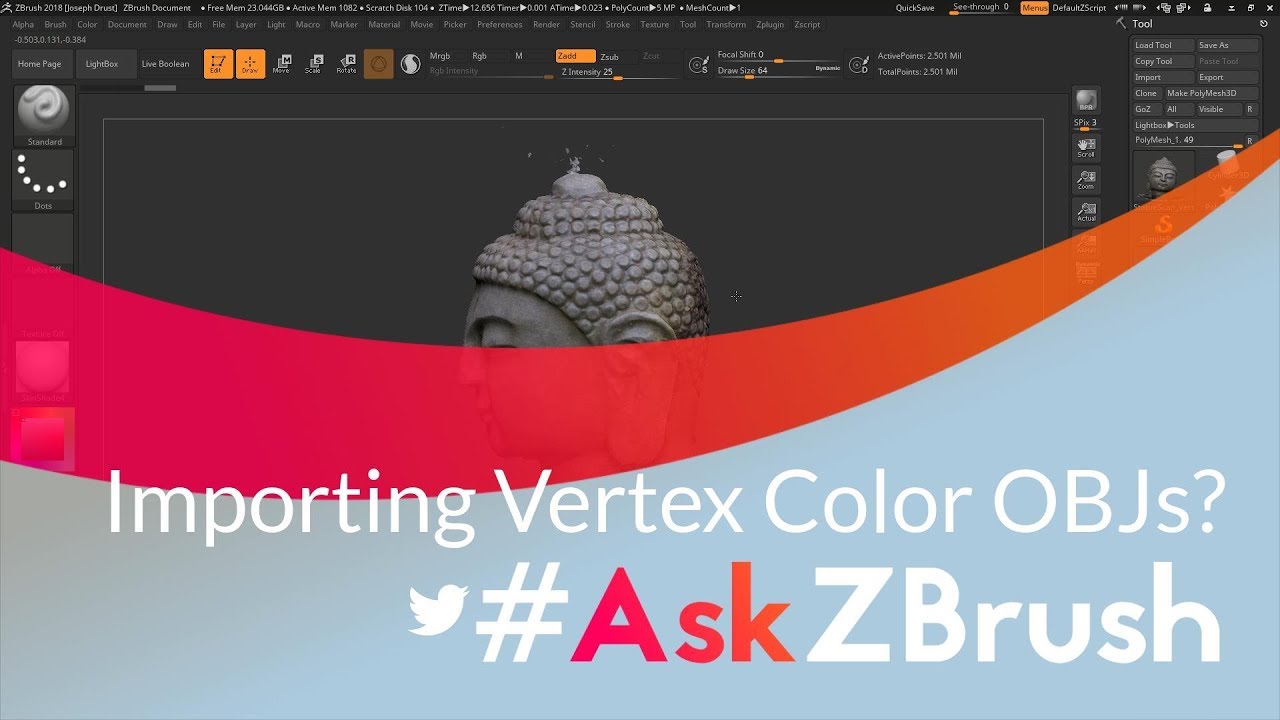The width and height of the screenshot is (1280, 720).
Task: Open the Render menu
Action: point(547,24)
